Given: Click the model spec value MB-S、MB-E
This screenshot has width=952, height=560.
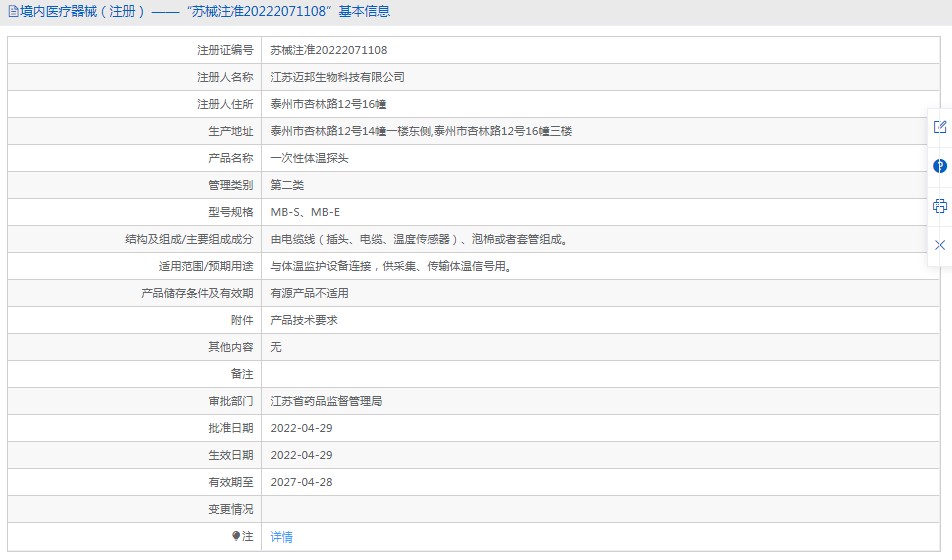Looking at the screenshot, I should tap(305, 212).
